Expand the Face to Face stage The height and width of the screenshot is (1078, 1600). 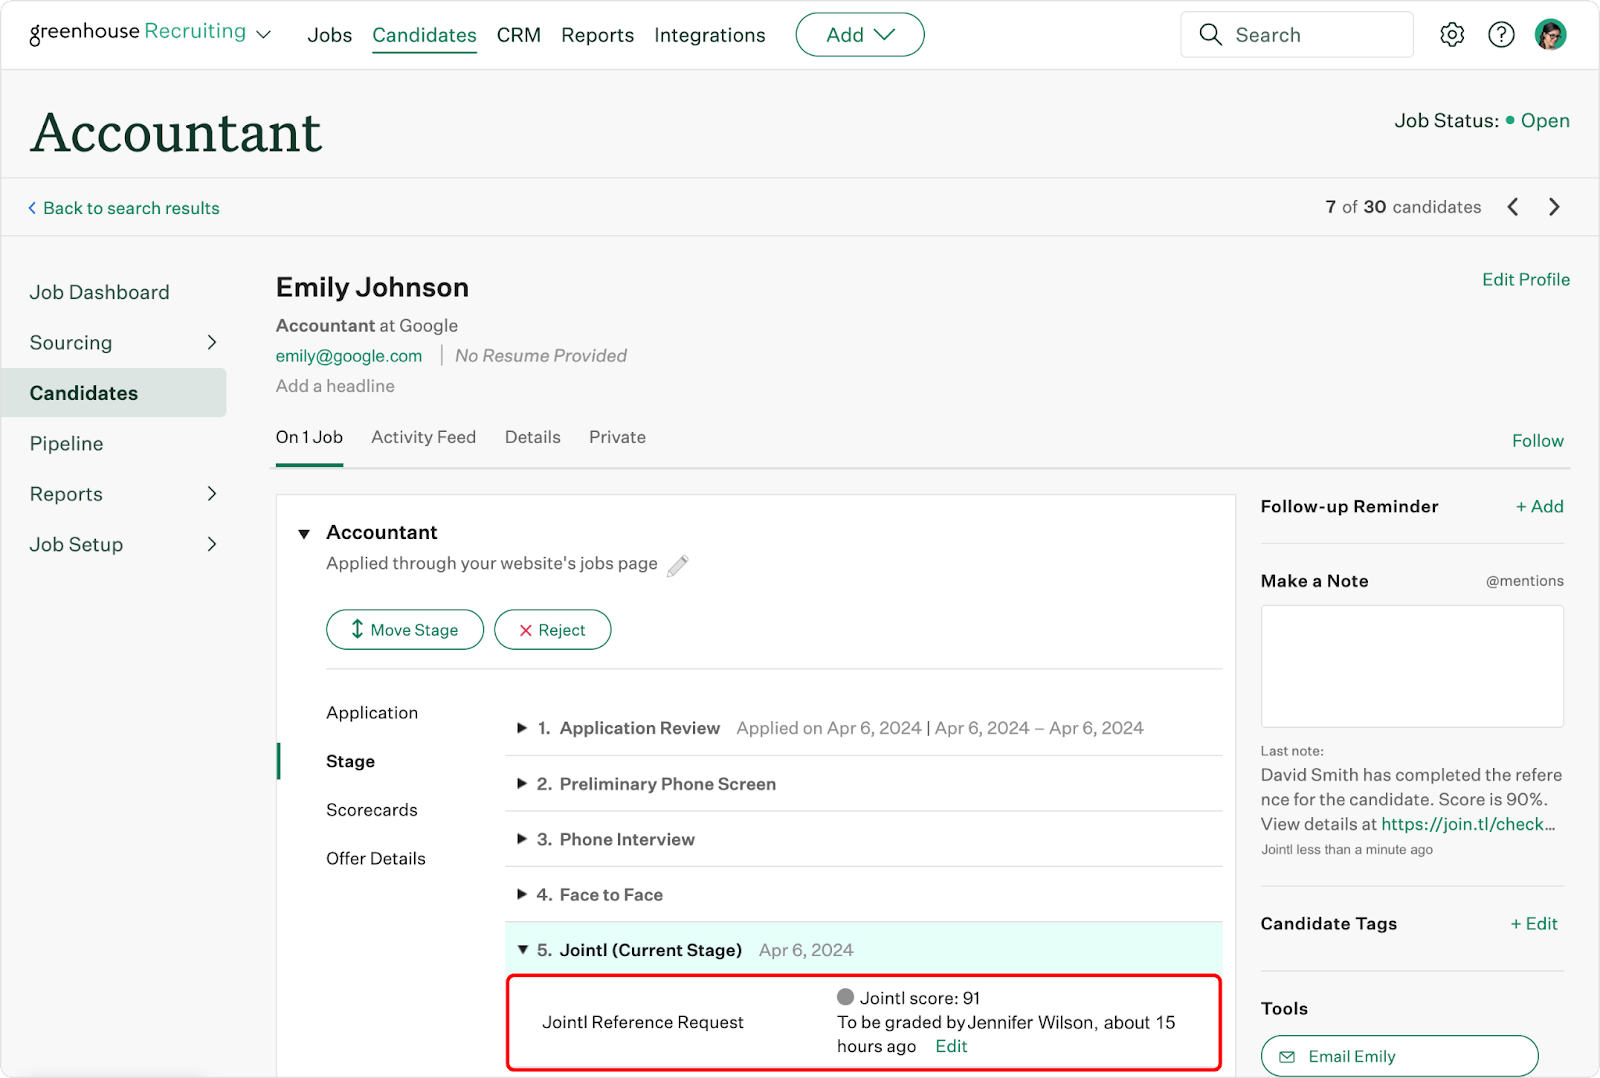coord(522,894)
